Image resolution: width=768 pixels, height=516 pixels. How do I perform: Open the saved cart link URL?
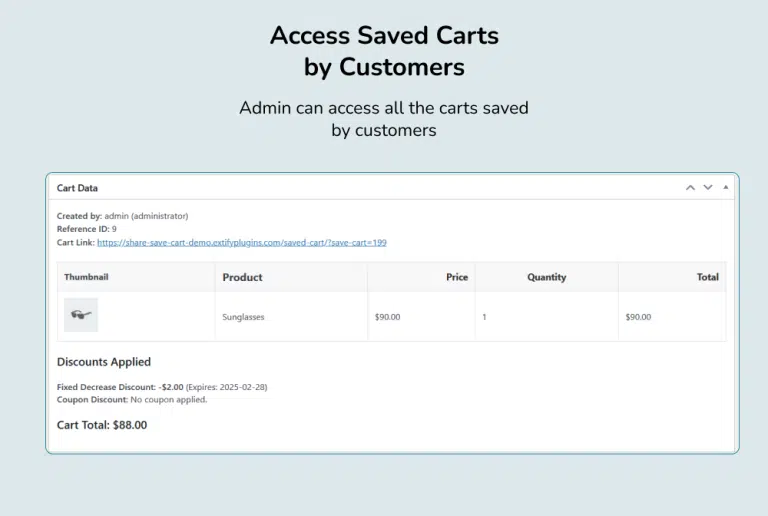click(242, 242)
